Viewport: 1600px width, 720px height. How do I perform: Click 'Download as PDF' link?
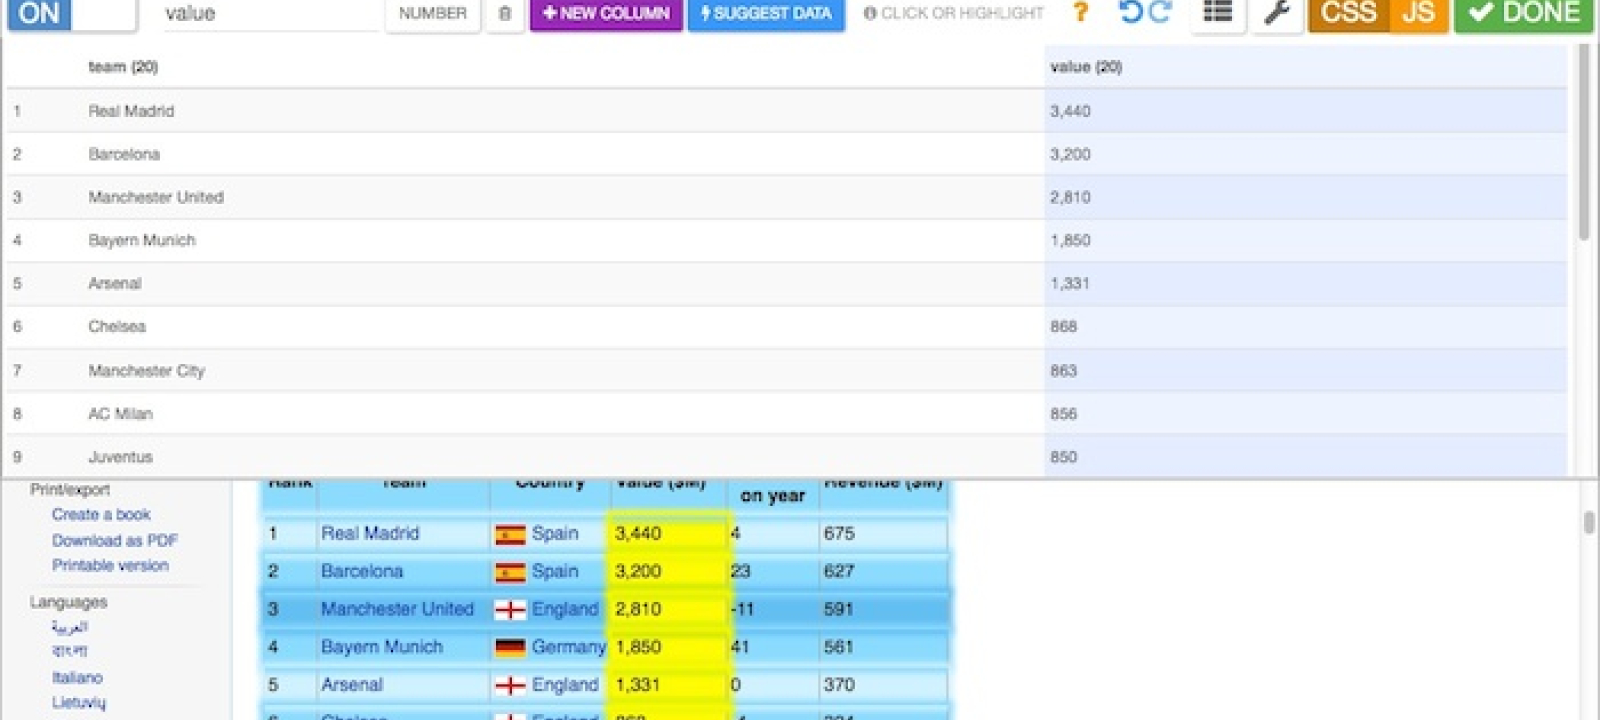(x=115, y=540)
